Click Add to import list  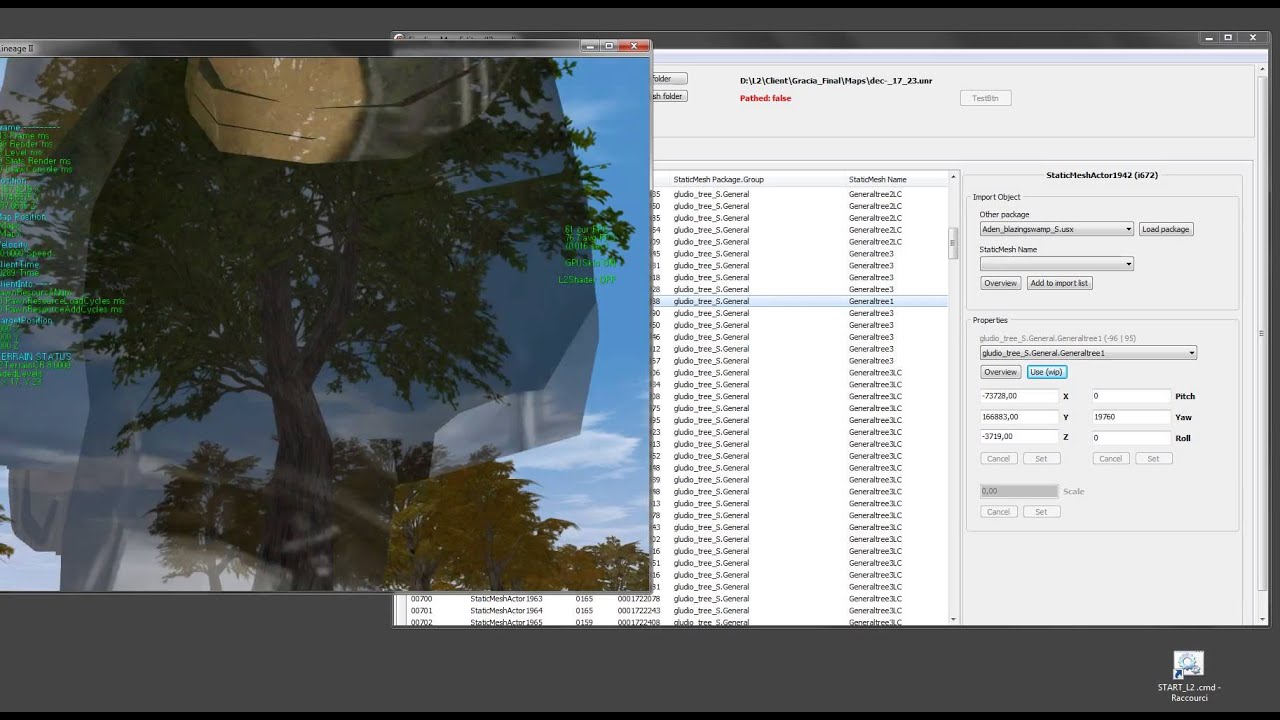click(x=1059, y=283)
